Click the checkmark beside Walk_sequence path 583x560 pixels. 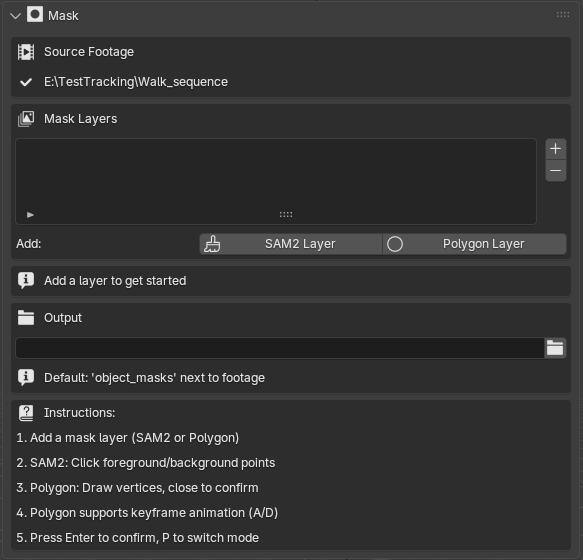point(26,82)
